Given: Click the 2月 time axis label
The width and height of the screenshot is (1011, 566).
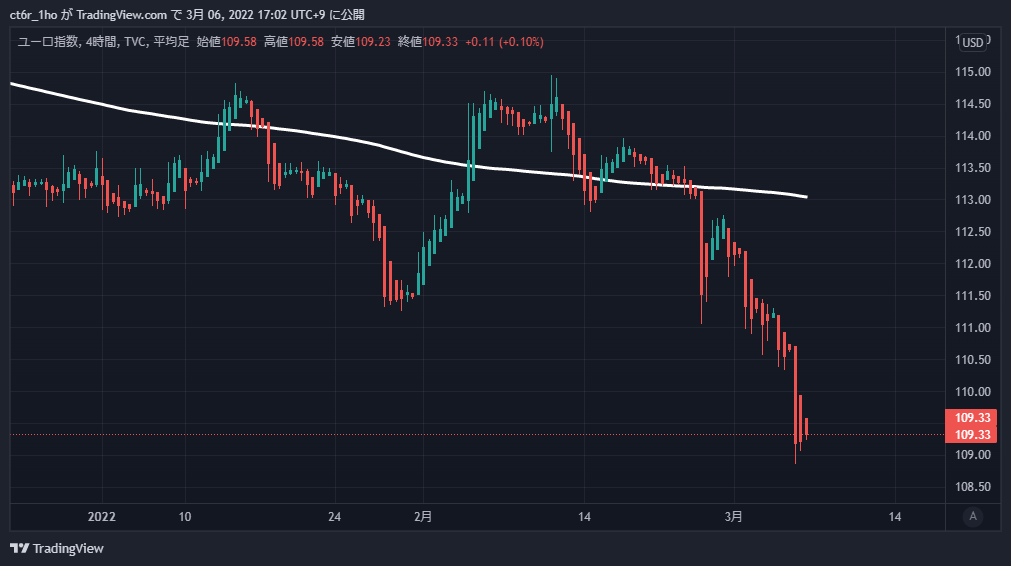Looking at the screenshot, I should 423,517.
